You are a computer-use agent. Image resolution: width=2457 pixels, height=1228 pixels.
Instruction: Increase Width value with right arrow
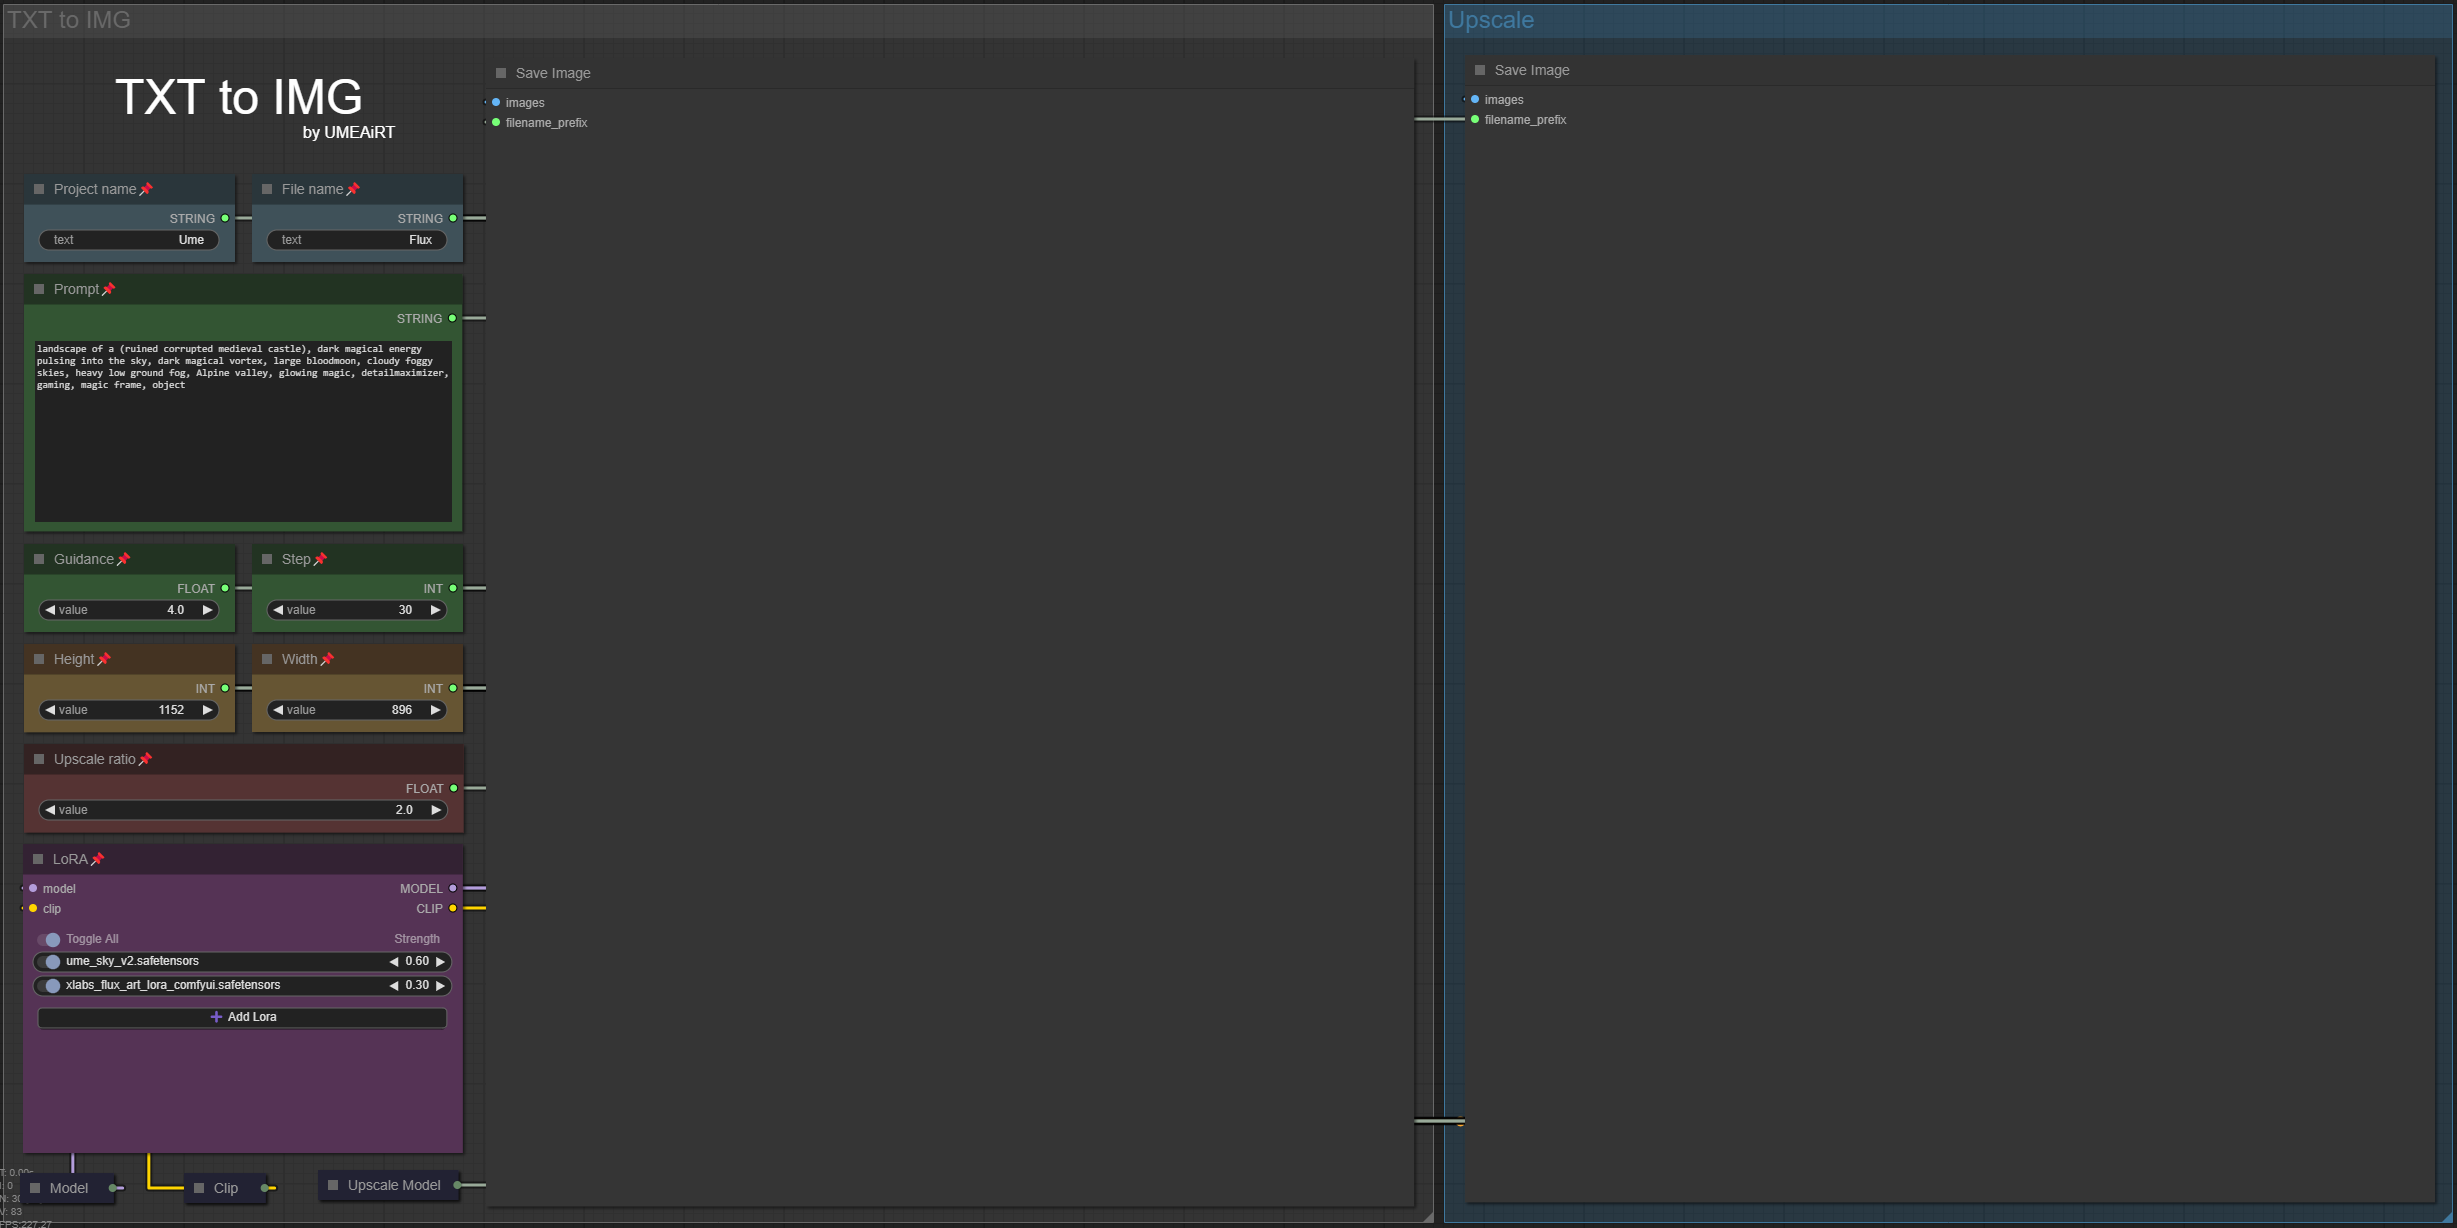pyautogui.click(x=435, y=710)
